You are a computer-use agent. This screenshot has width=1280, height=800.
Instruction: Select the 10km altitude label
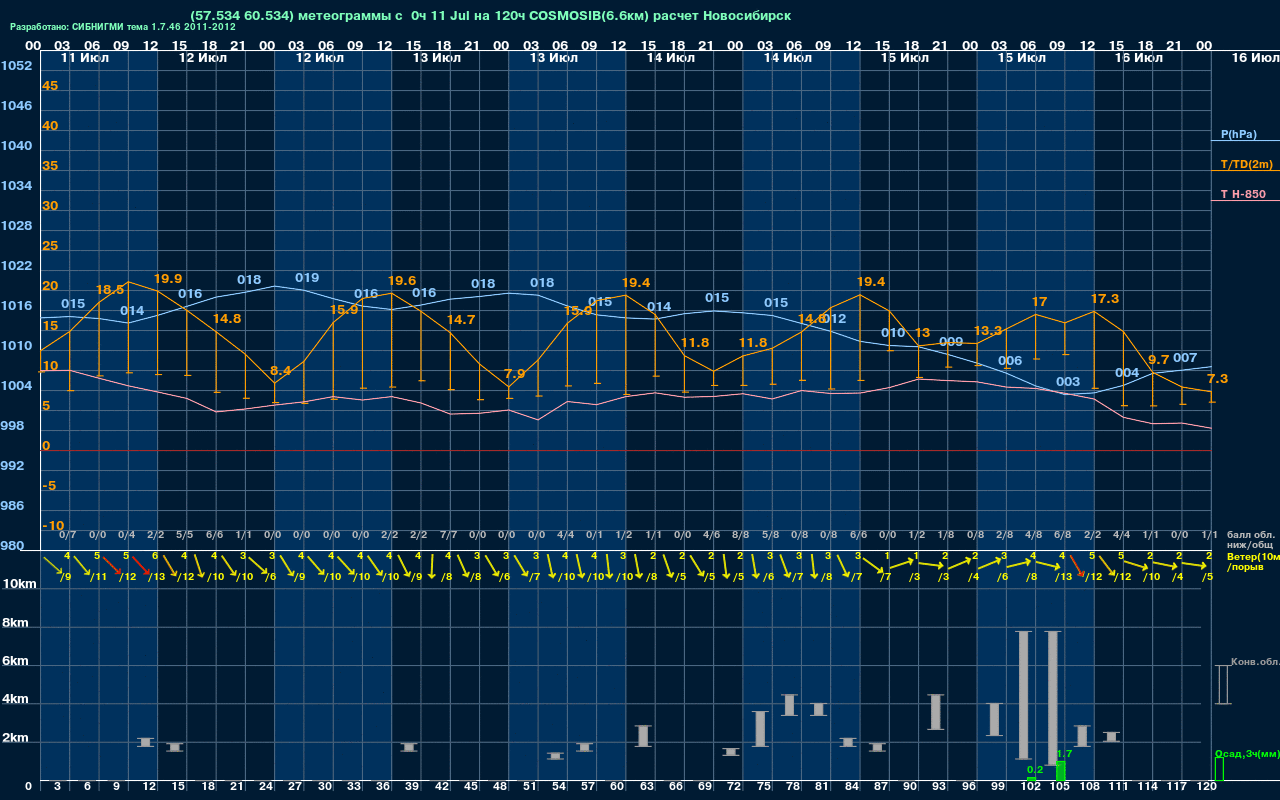pyautogui.click(x=21, y=583)
